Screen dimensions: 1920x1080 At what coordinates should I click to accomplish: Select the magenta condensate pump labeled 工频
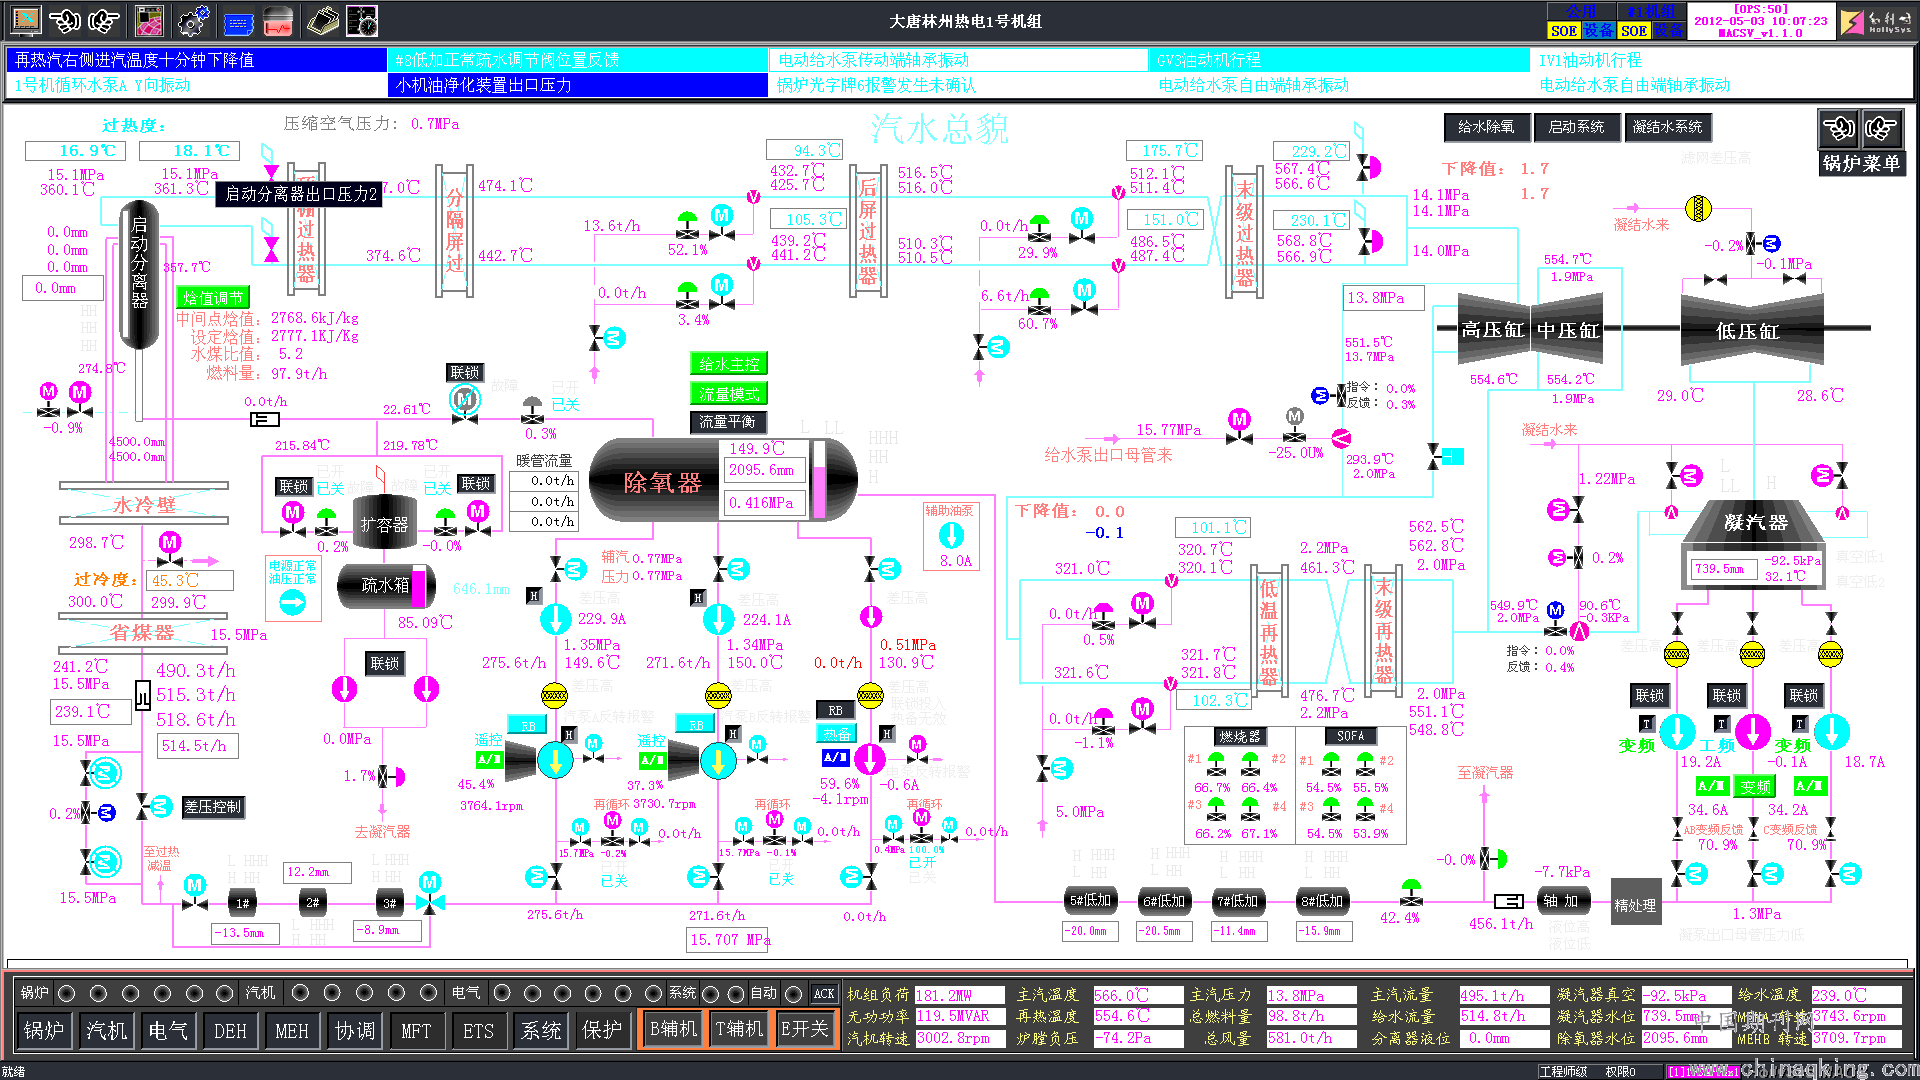(1752, 732)
